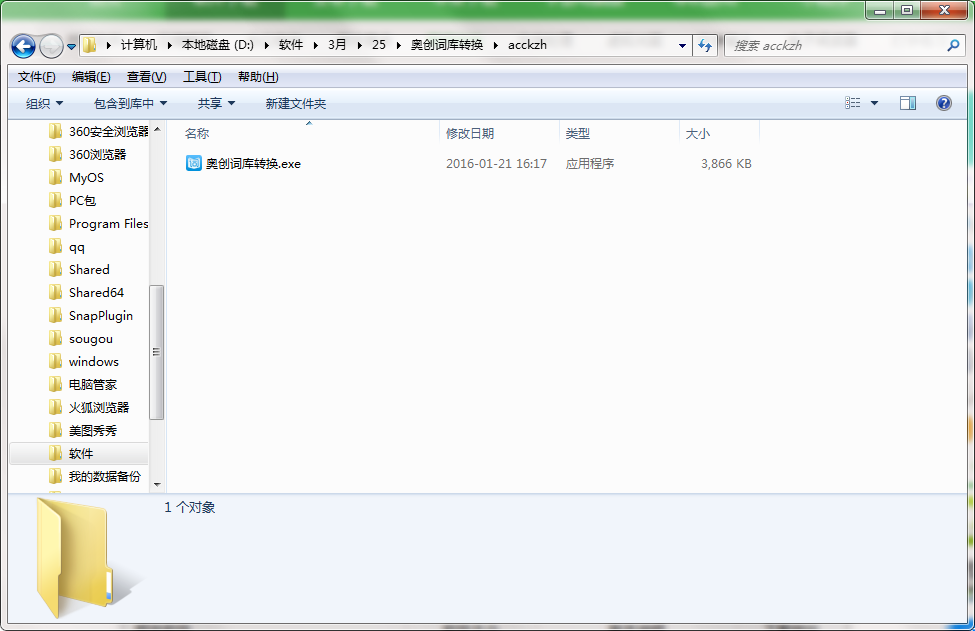Create a folder with 新建文件夹

pos(295,103)
